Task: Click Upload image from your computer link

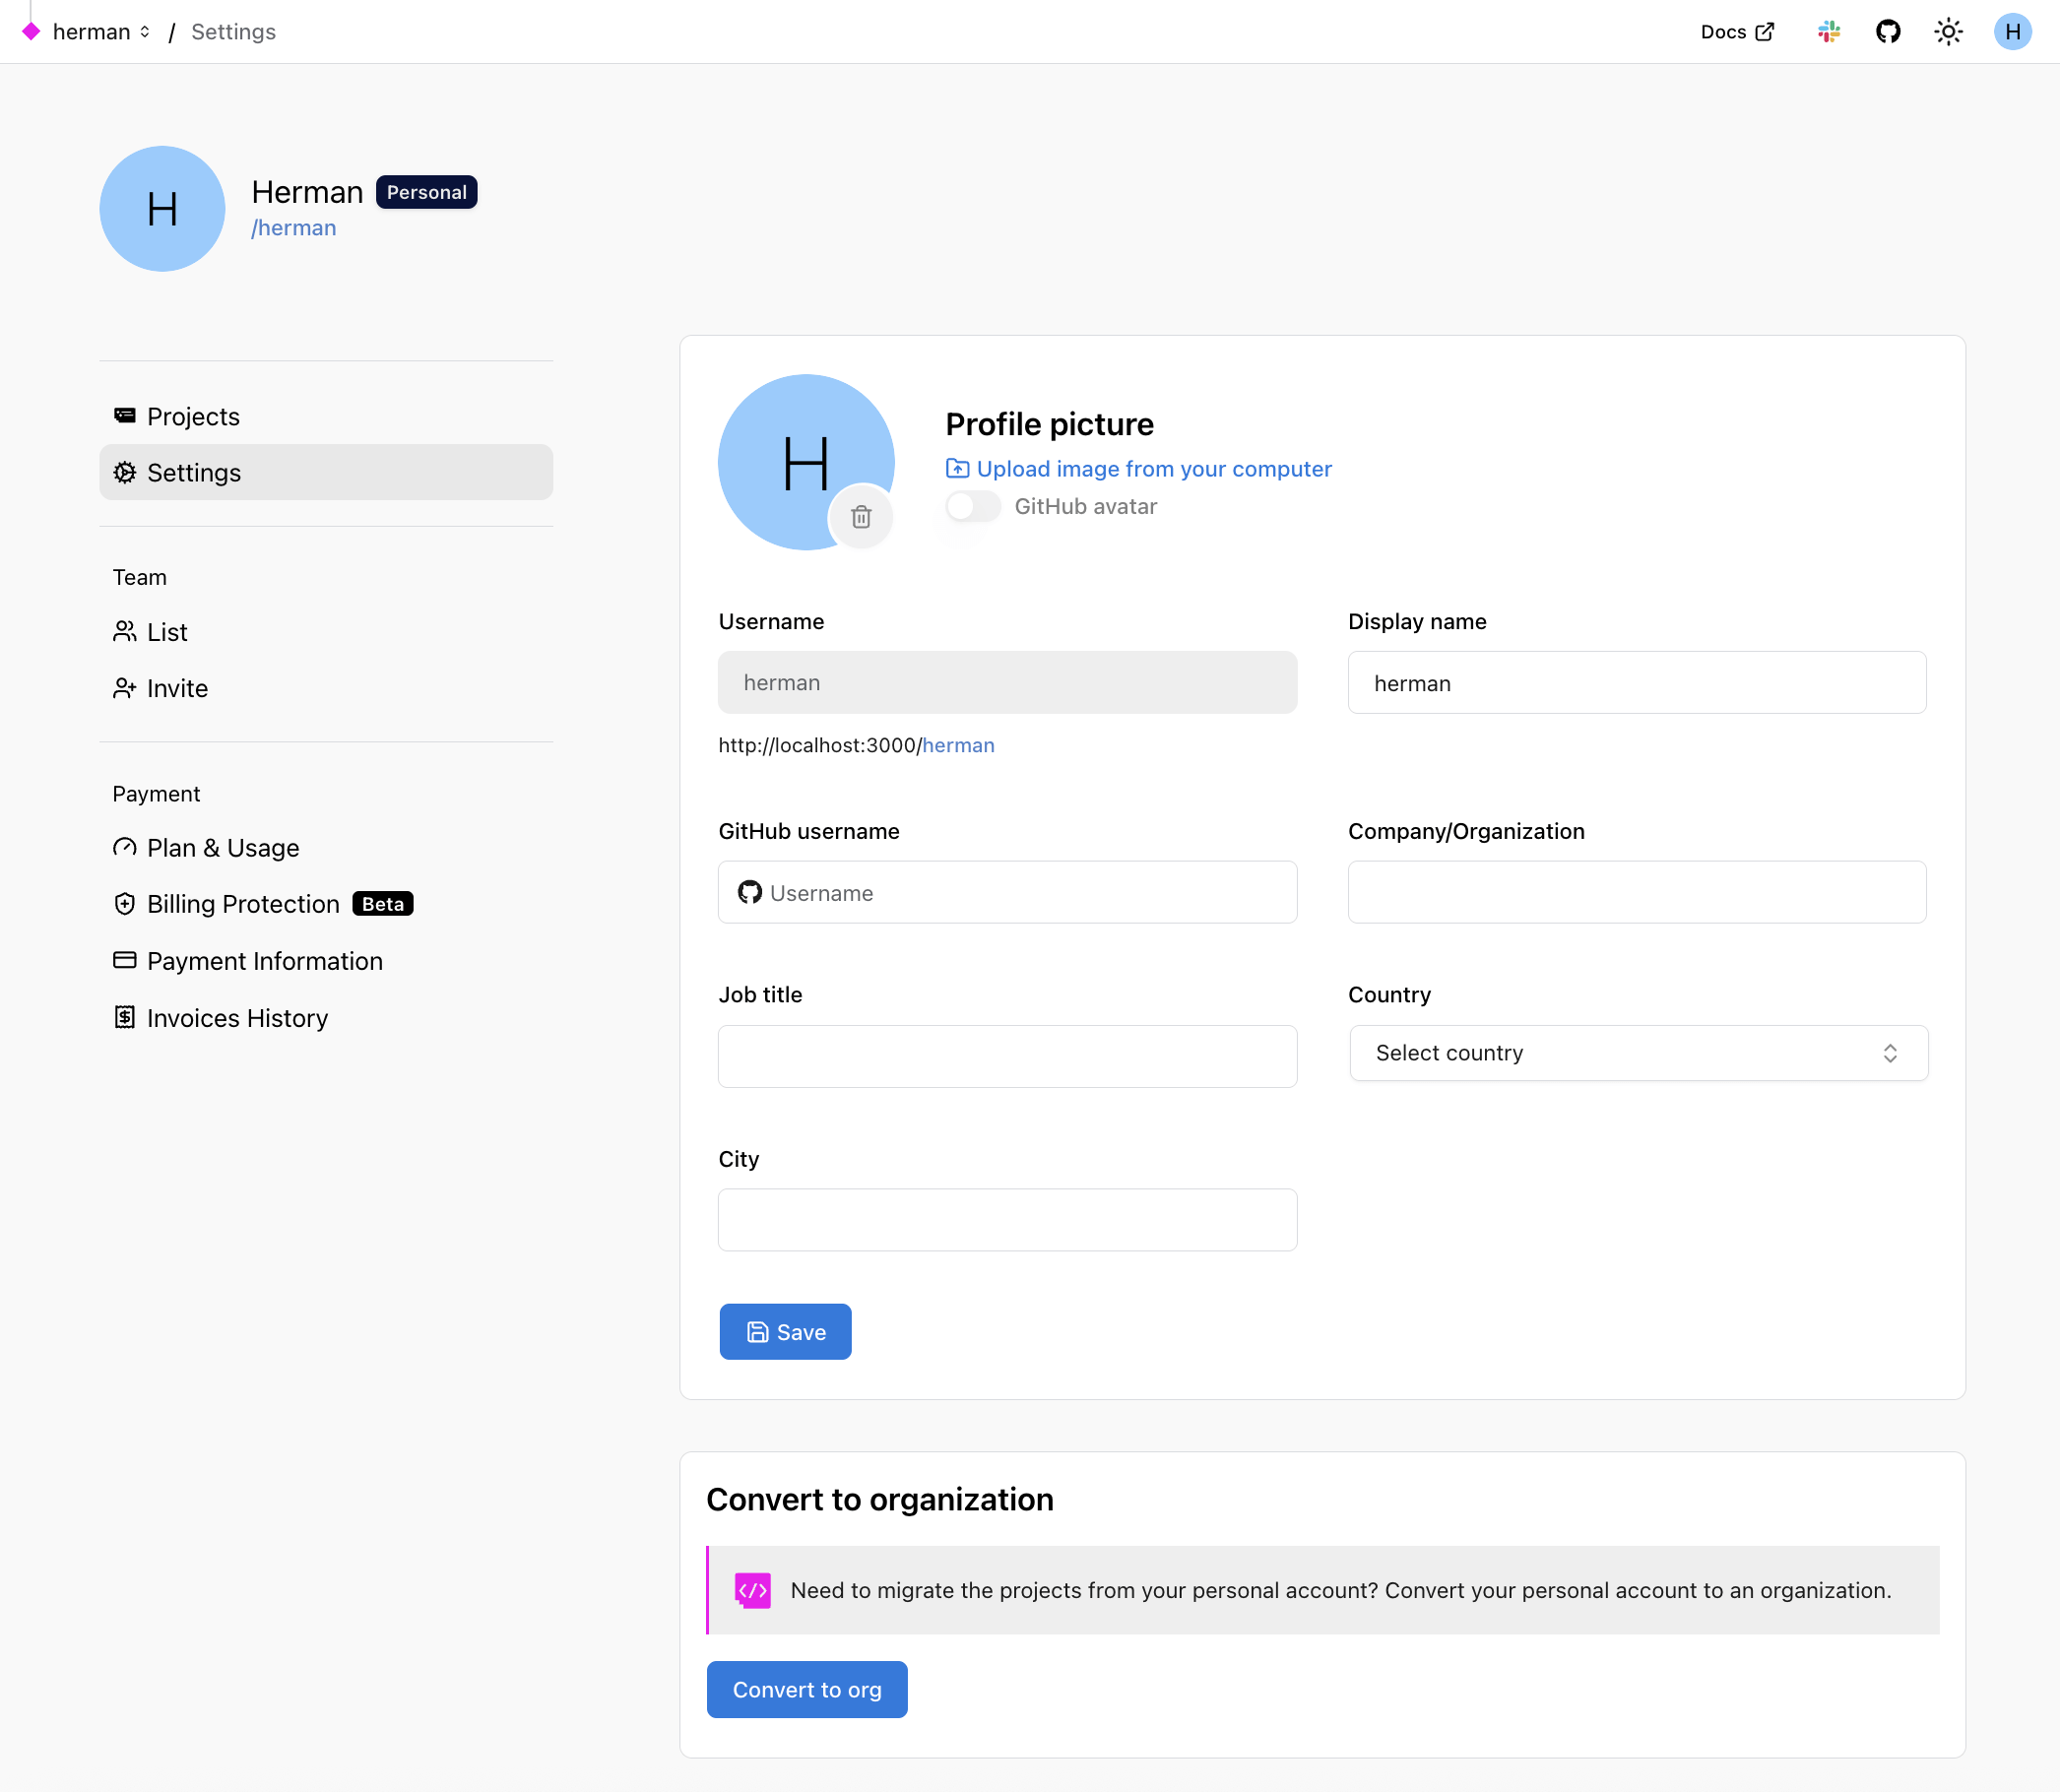Action: (1154, 468)
